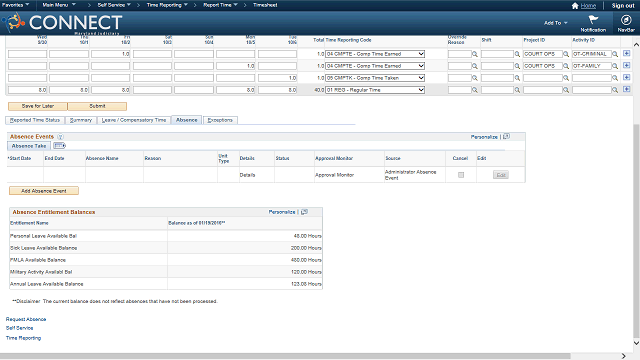Submit the timesheet
Viewport: 640px width, 360px height.
(97, 106)
